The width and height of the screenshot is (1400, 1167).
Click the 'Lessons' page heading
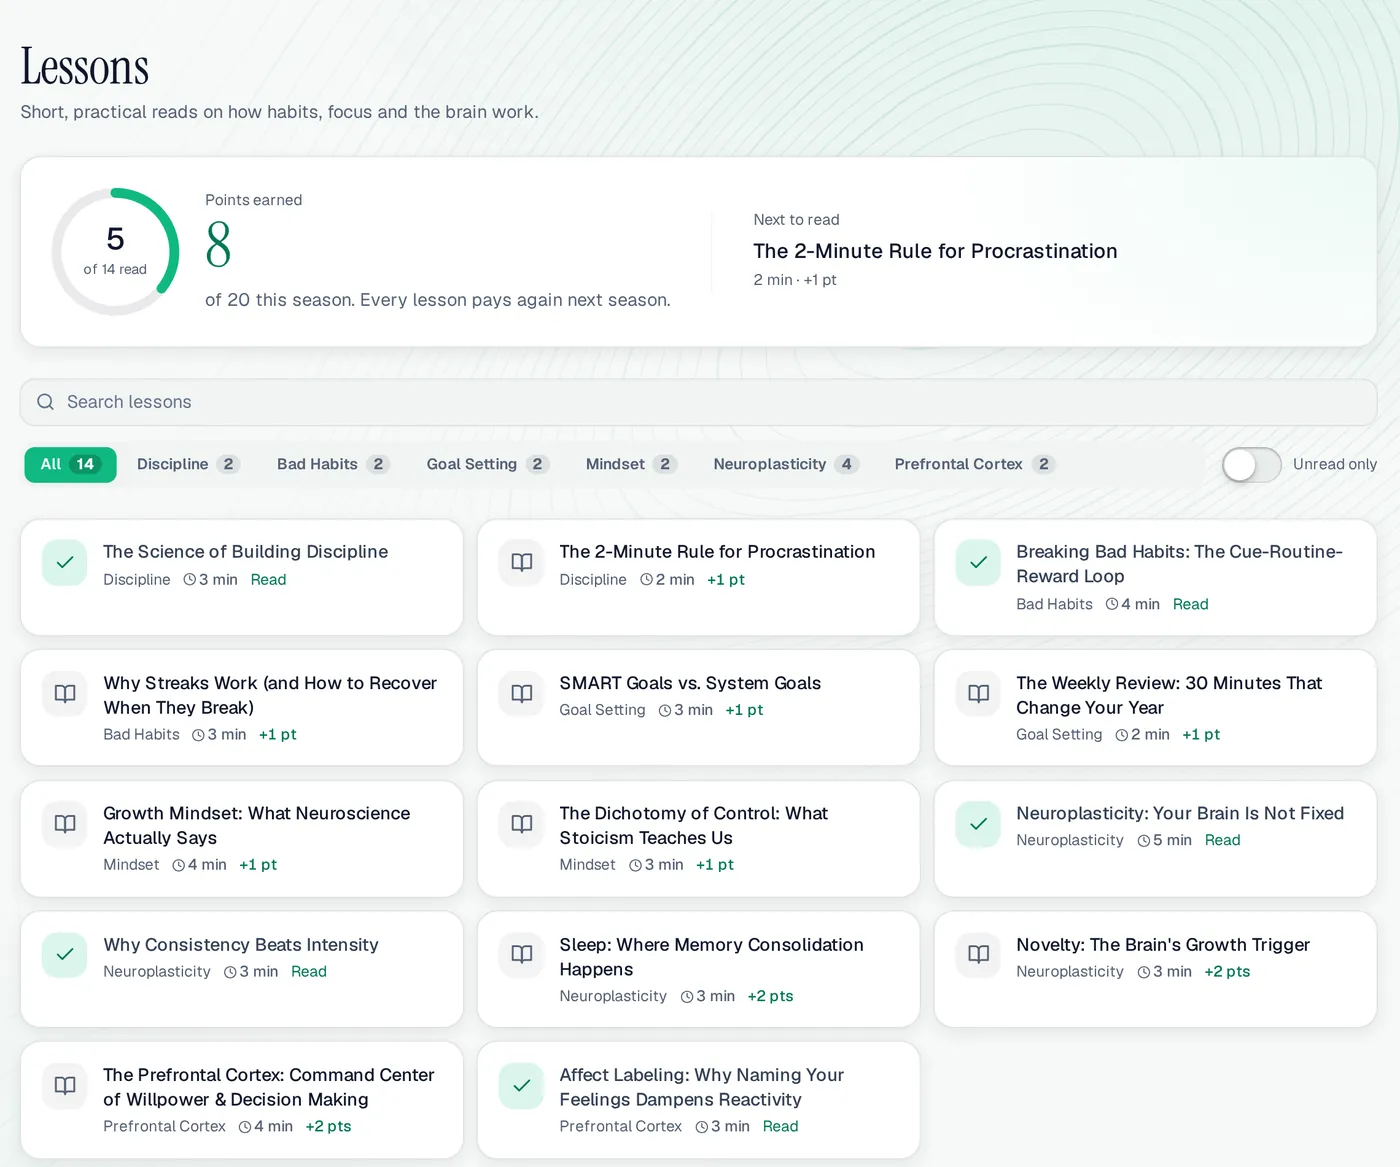point(85,67)
